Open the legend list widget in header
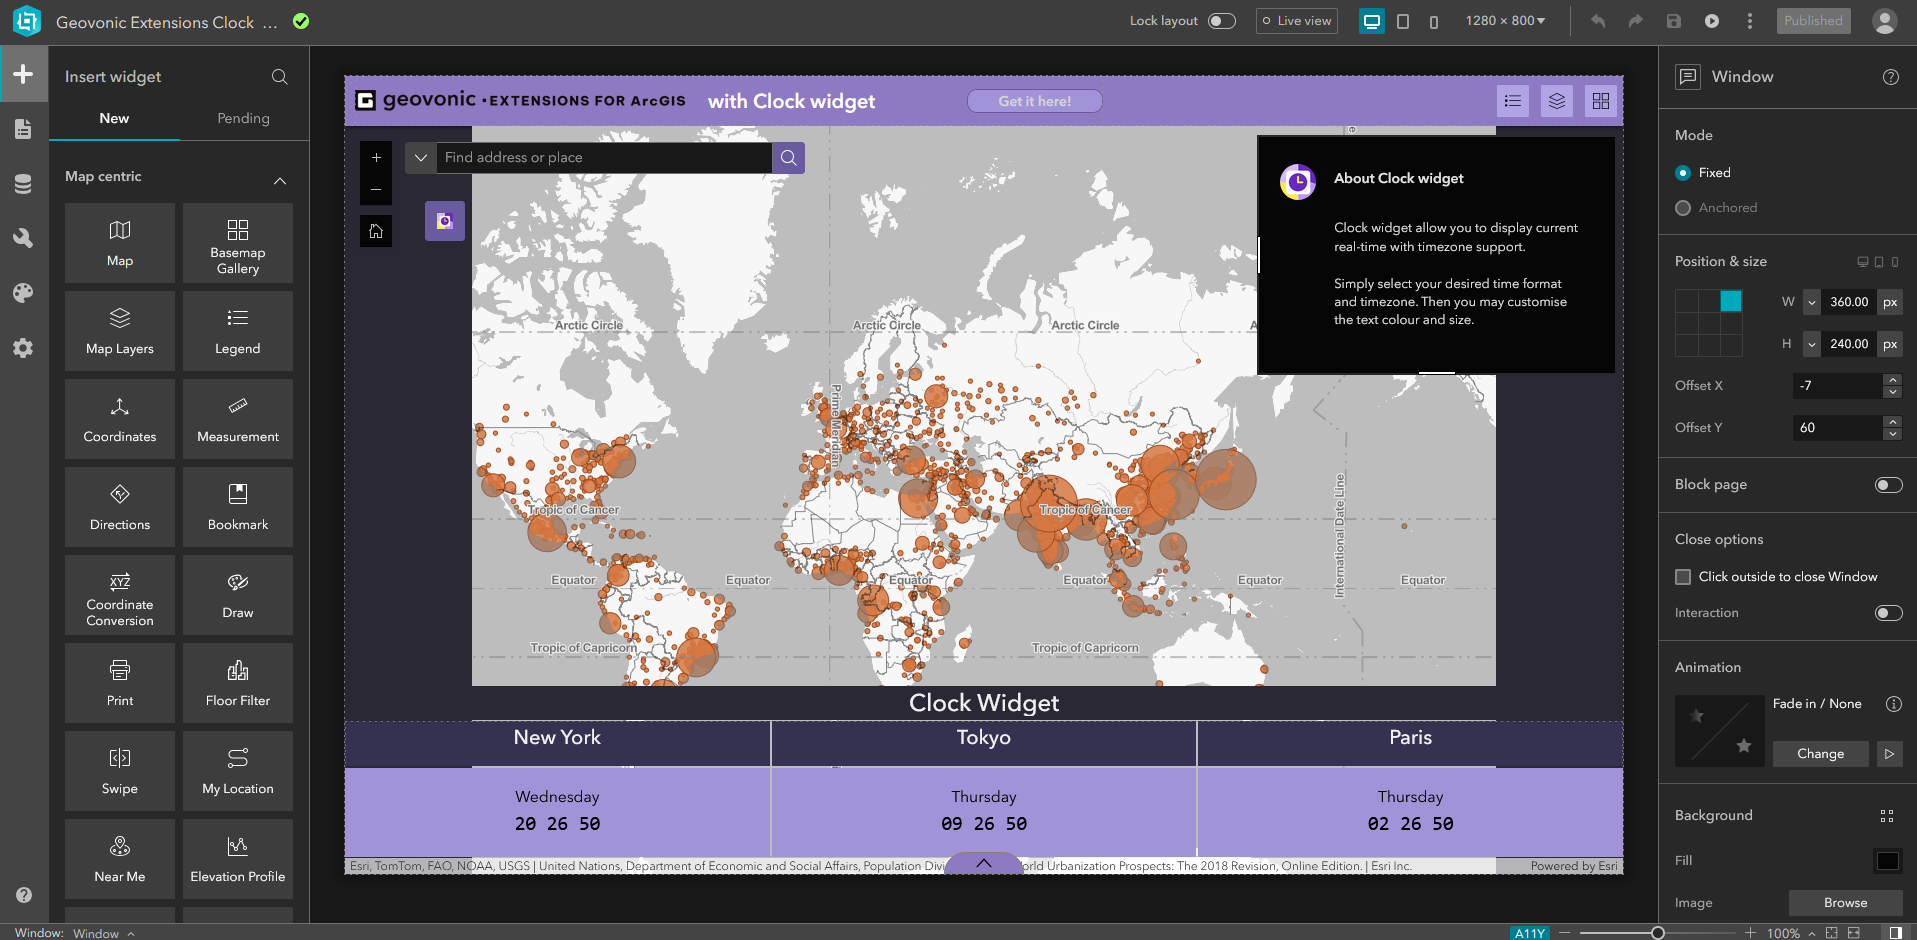Image resolution: width=1917 pixels, height=940 pixels. point(1513,101)
